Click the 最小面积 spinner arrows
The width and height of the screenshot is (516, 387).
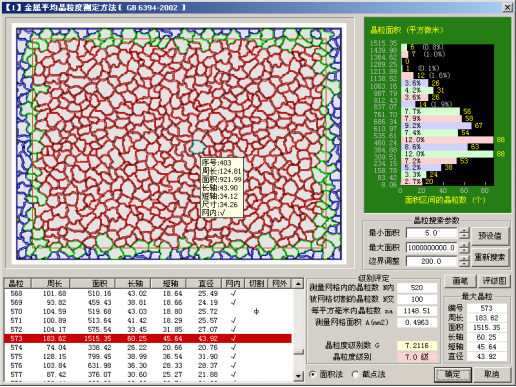point(464,233)
